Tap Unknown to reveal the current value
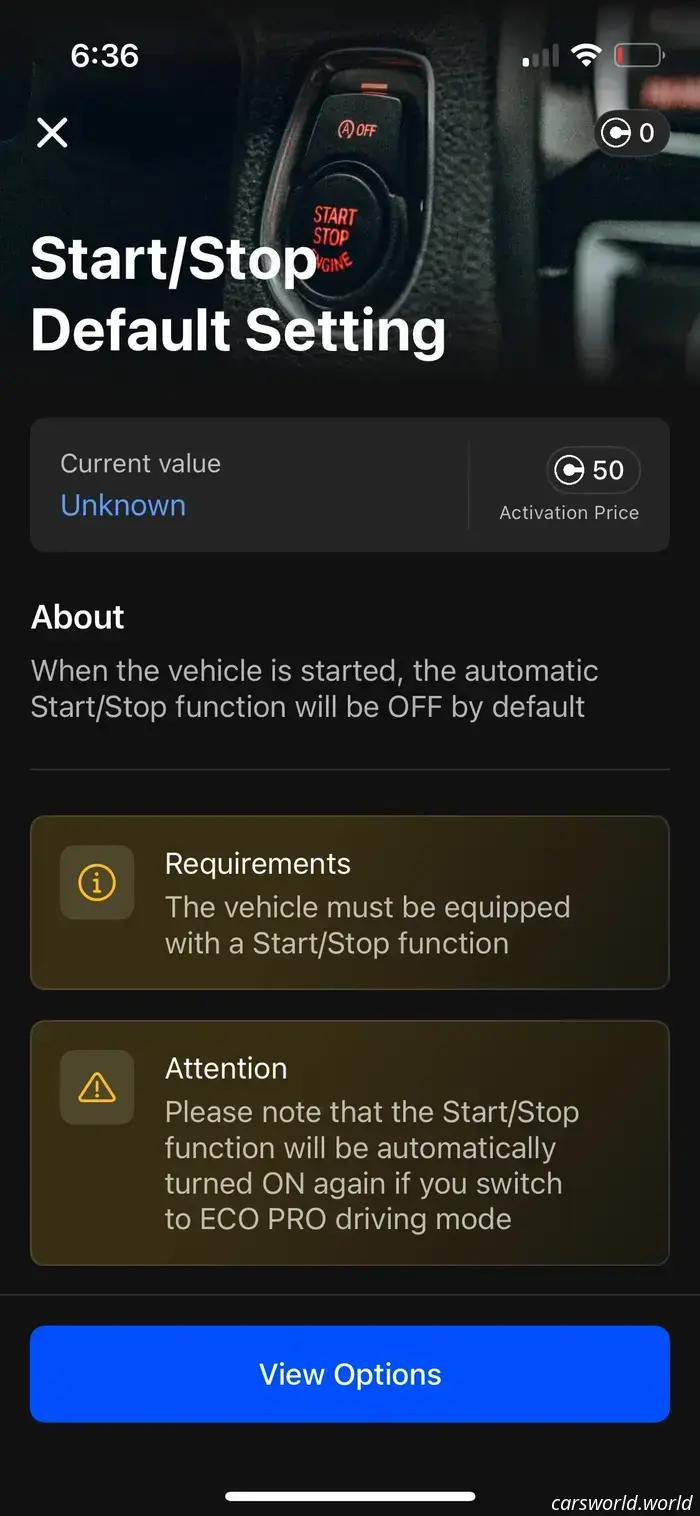Image resolution: width=700 pixels, height=1516 pixels. pyautogui.click(x=123, y=506)
